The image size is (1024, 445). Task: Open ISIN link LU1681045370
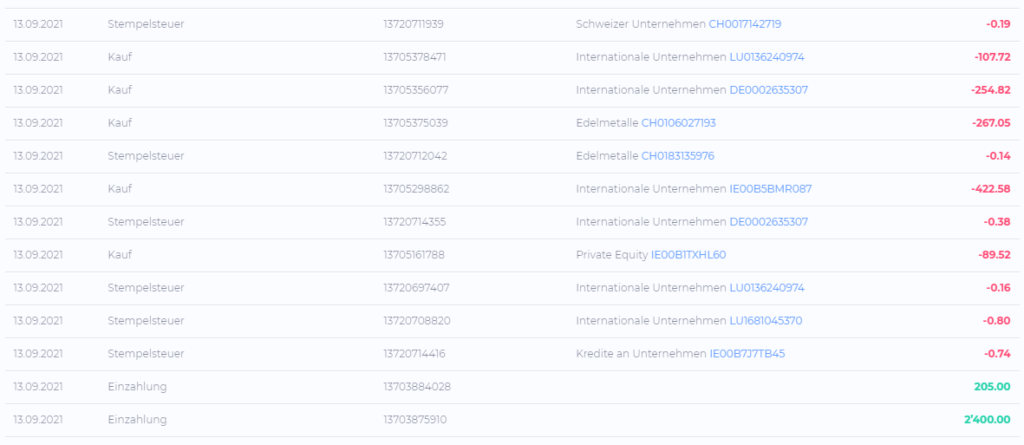(766, 321)
